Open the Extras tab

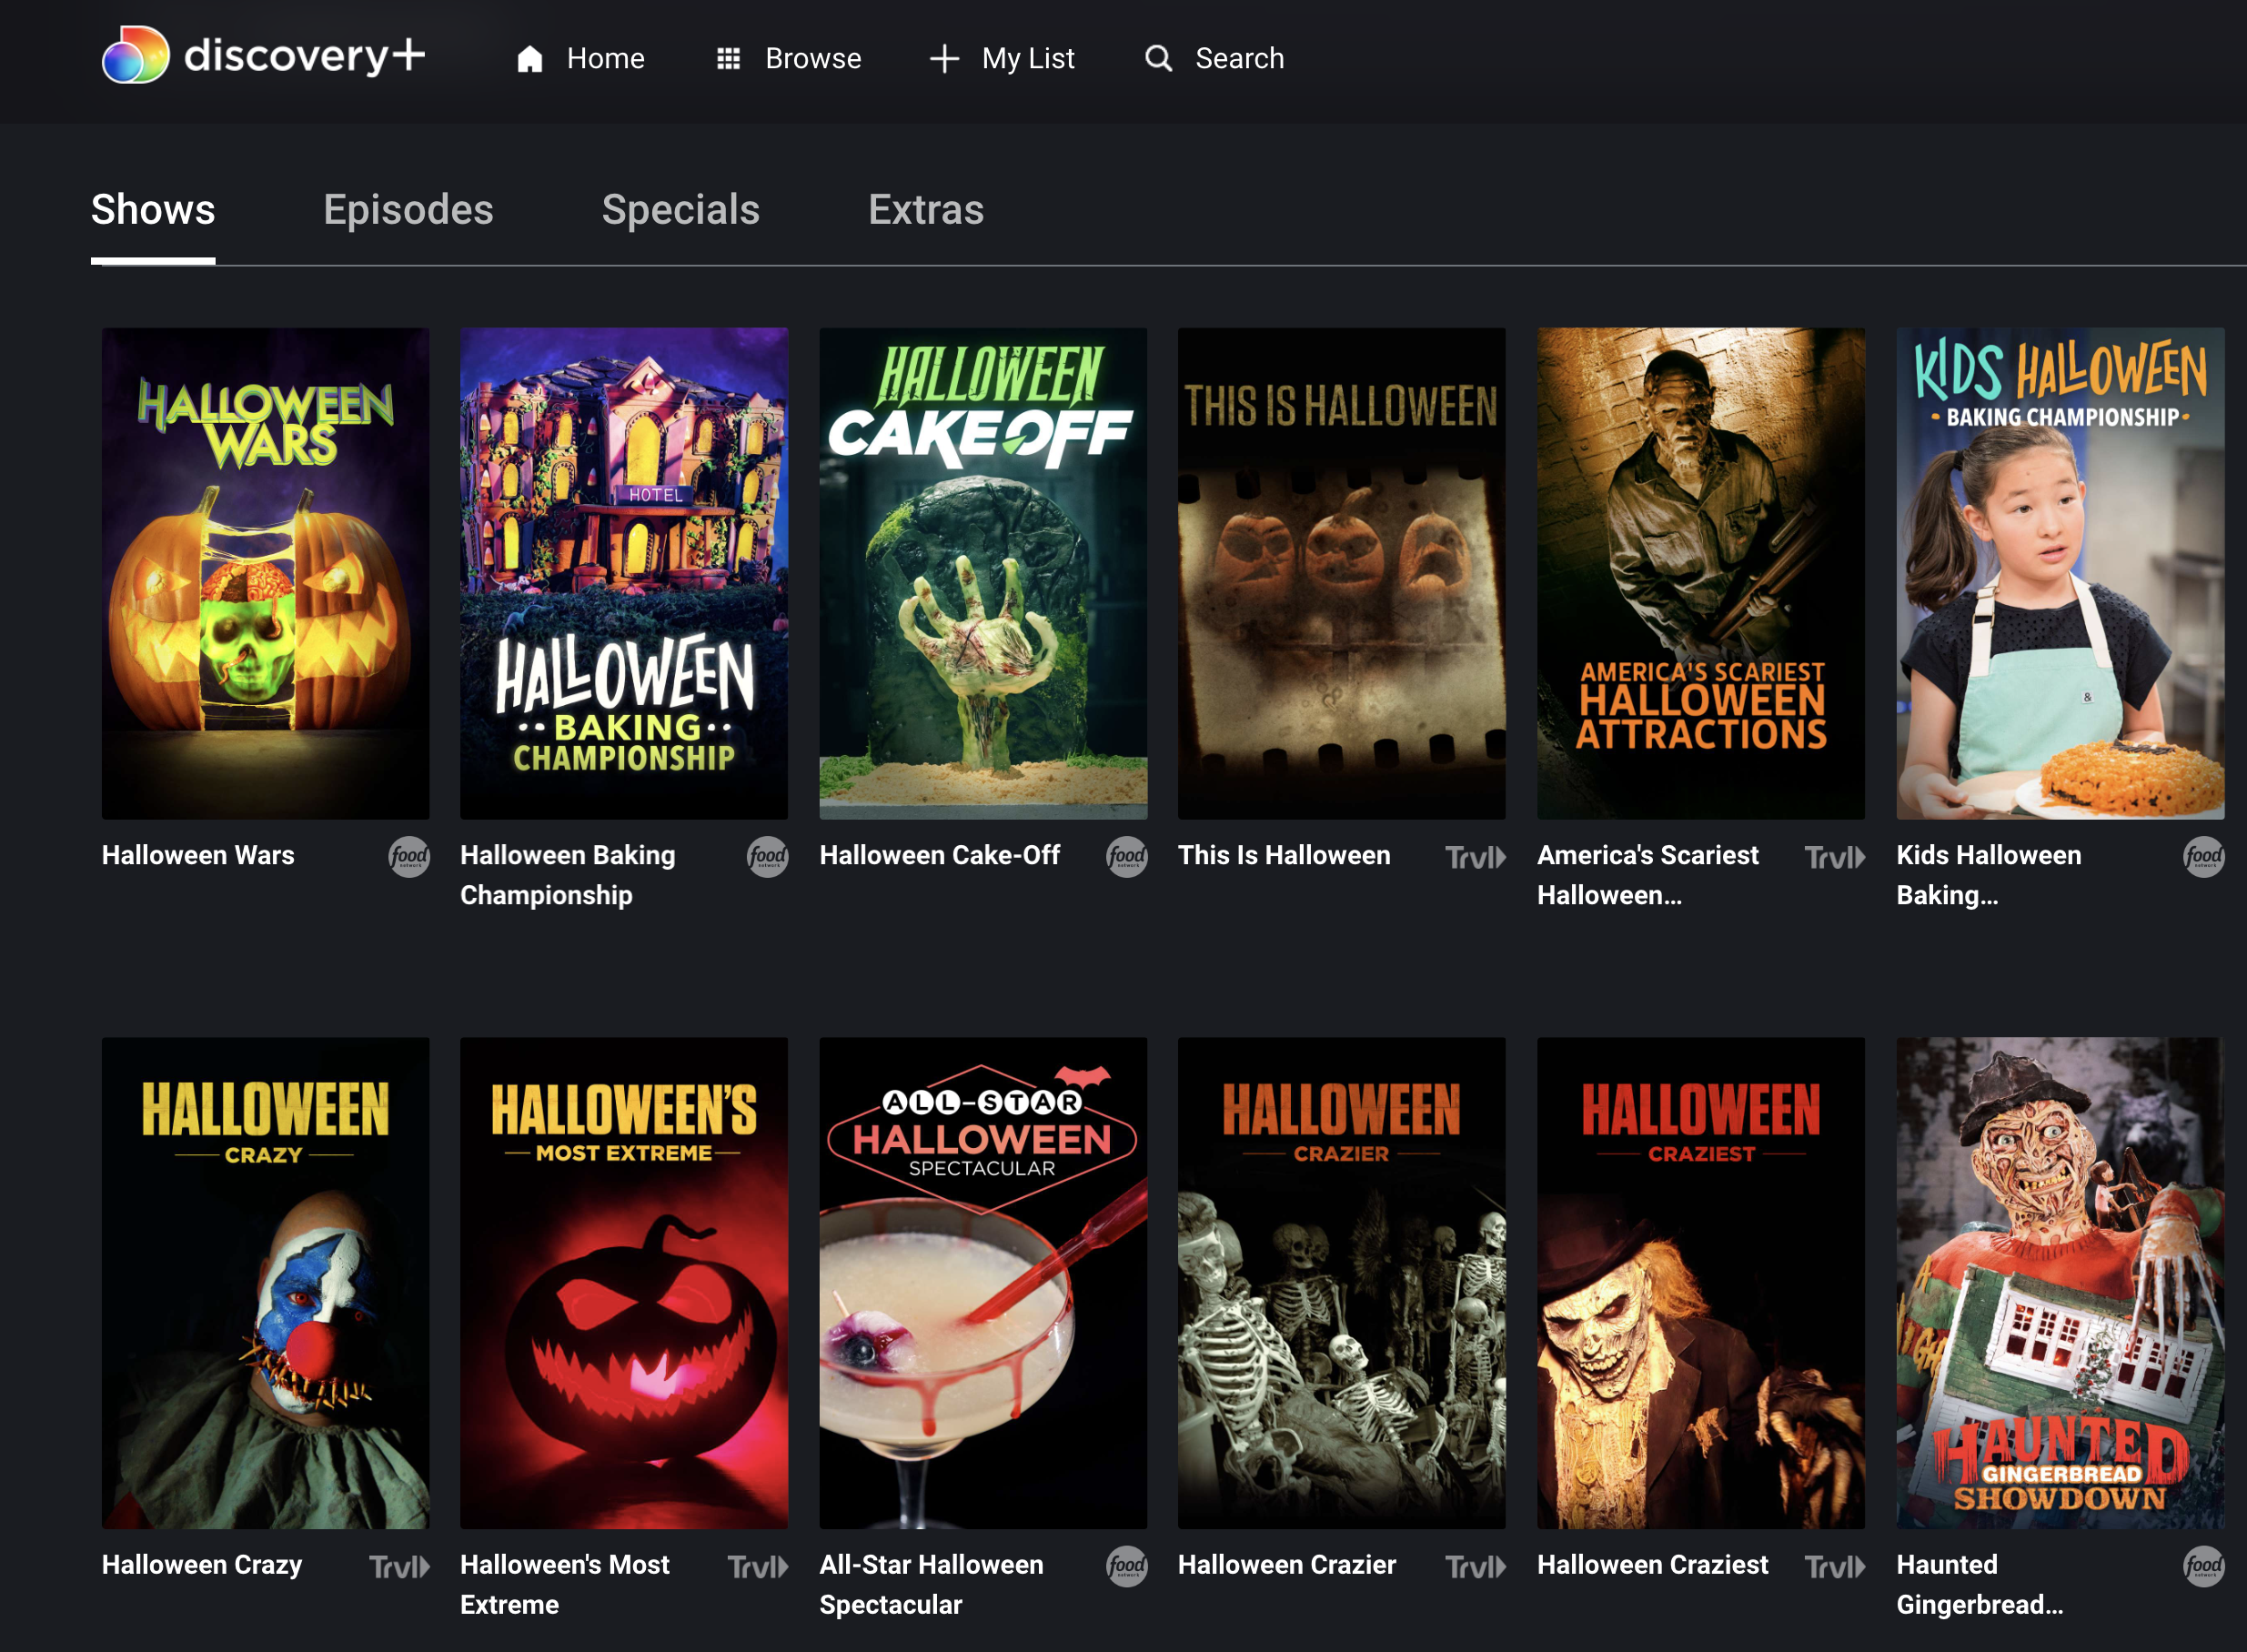coord(925,210)
